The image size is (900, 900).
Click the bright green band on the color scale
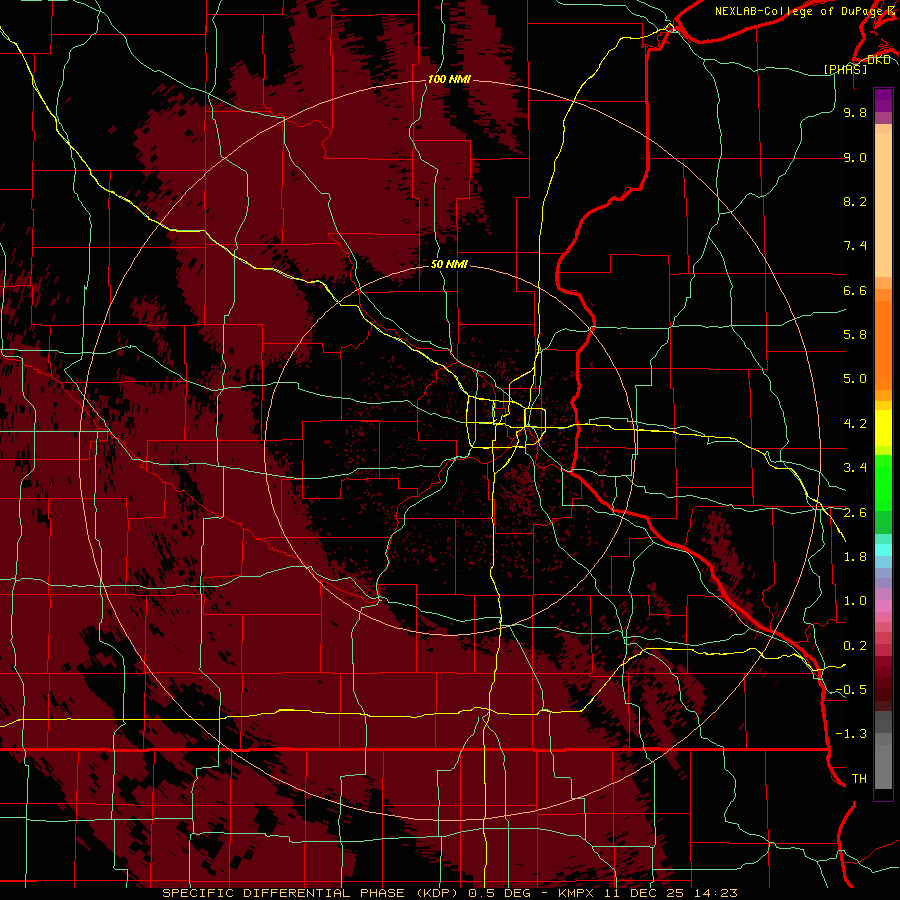[x=883, y=481]
